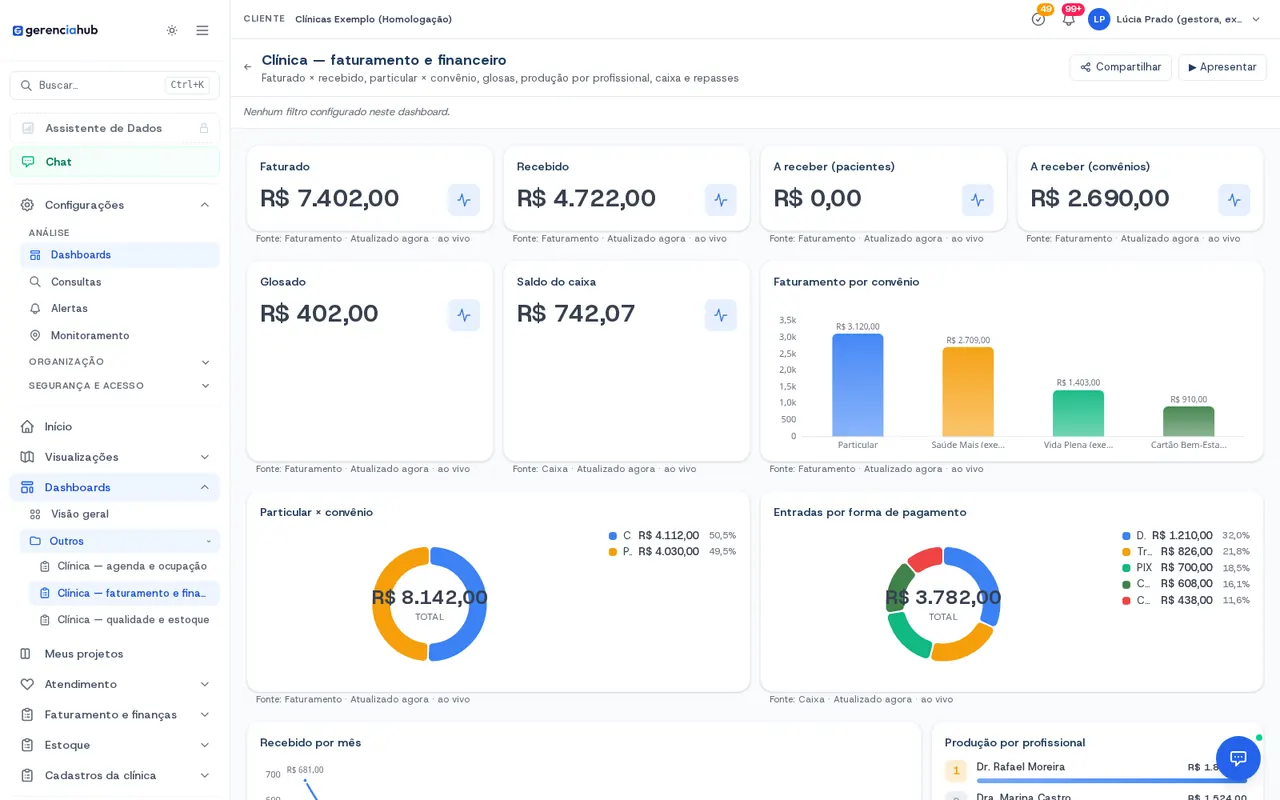Screen dimensions: 1280x800
Task: Go back using the arrow beside the dashboard title
Action: 248,67
